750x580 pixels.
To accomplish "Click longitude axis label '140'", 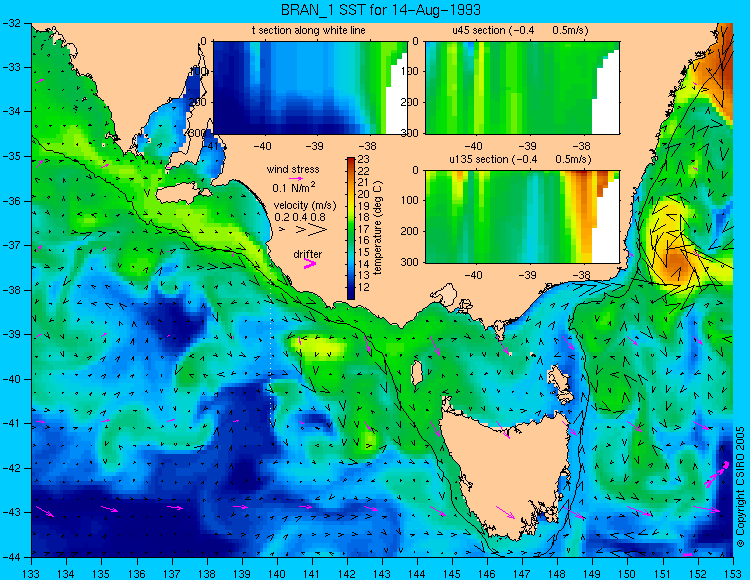I will coord(276,574).
